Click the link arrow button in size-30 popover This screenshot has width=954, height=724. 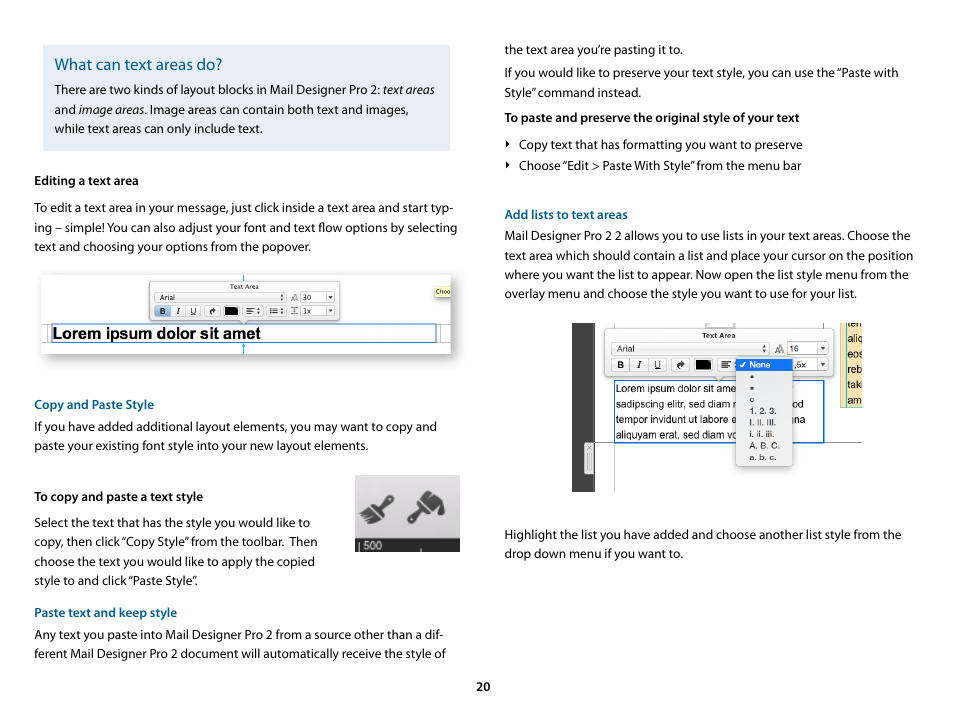coord(212,311)
